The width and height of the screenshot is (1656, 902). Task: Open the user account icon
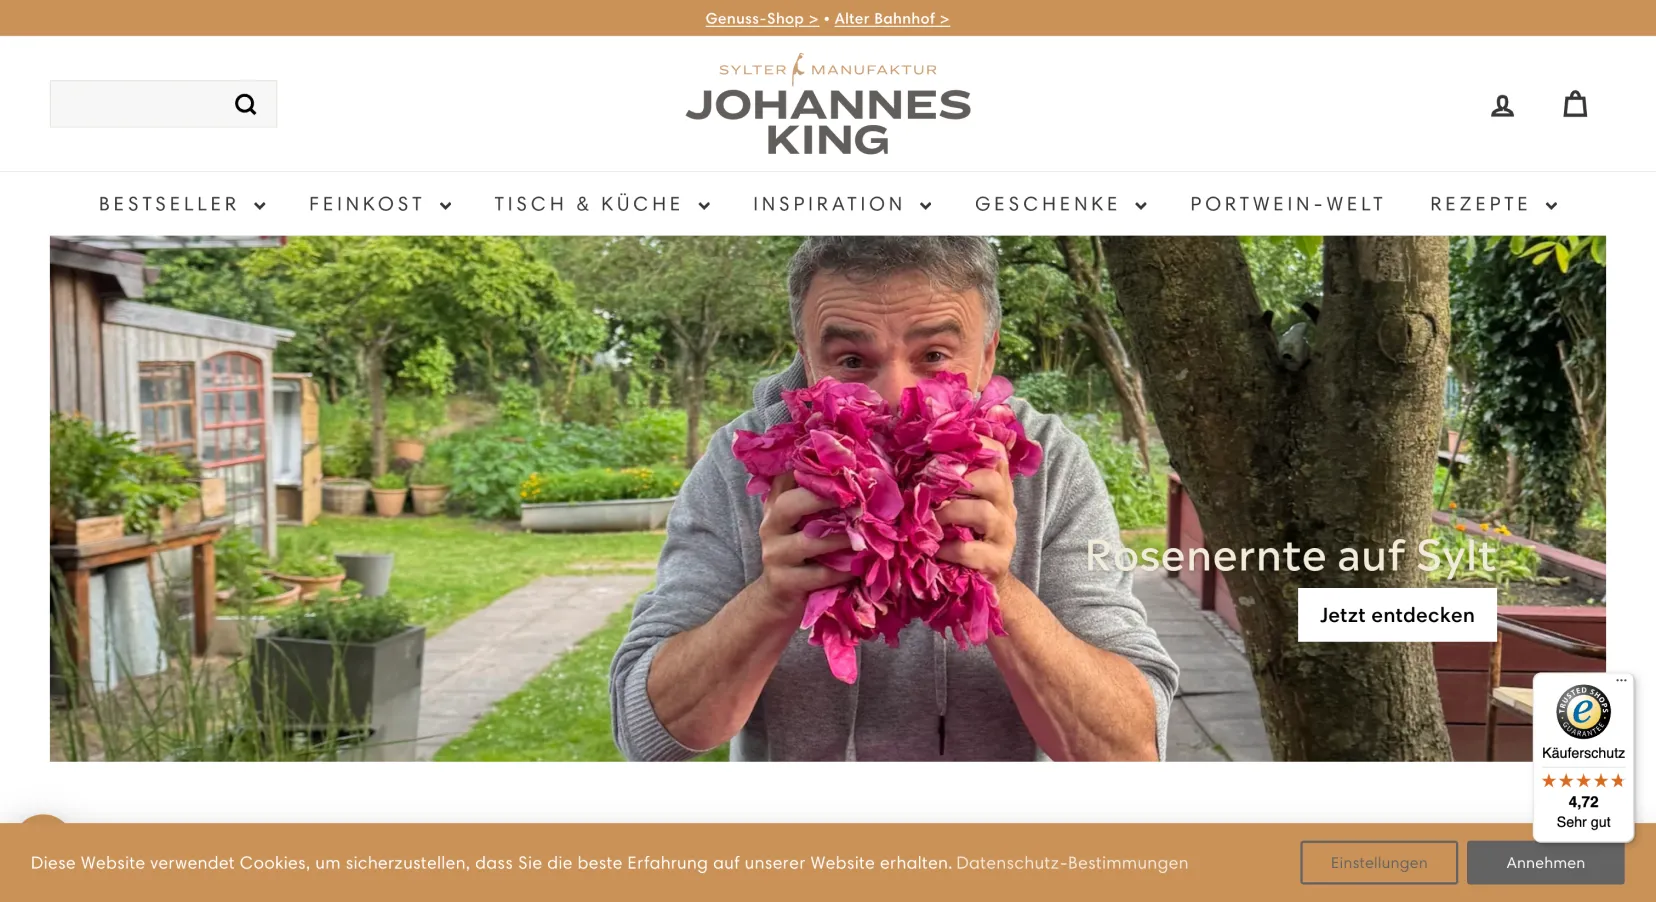click(1502, 105)
